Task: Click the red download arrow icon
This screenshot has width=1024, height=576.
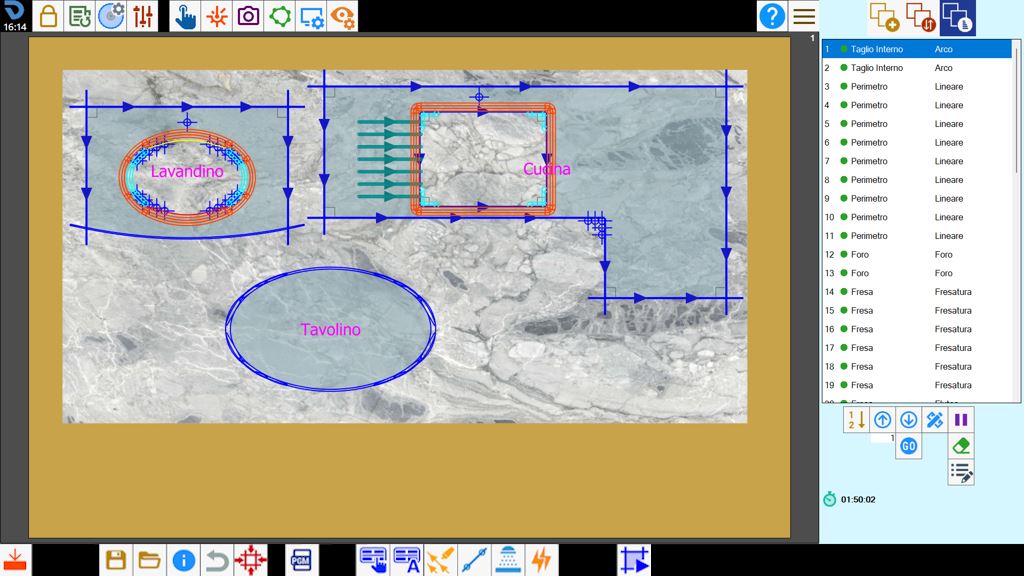Action: tap(14, 560)
